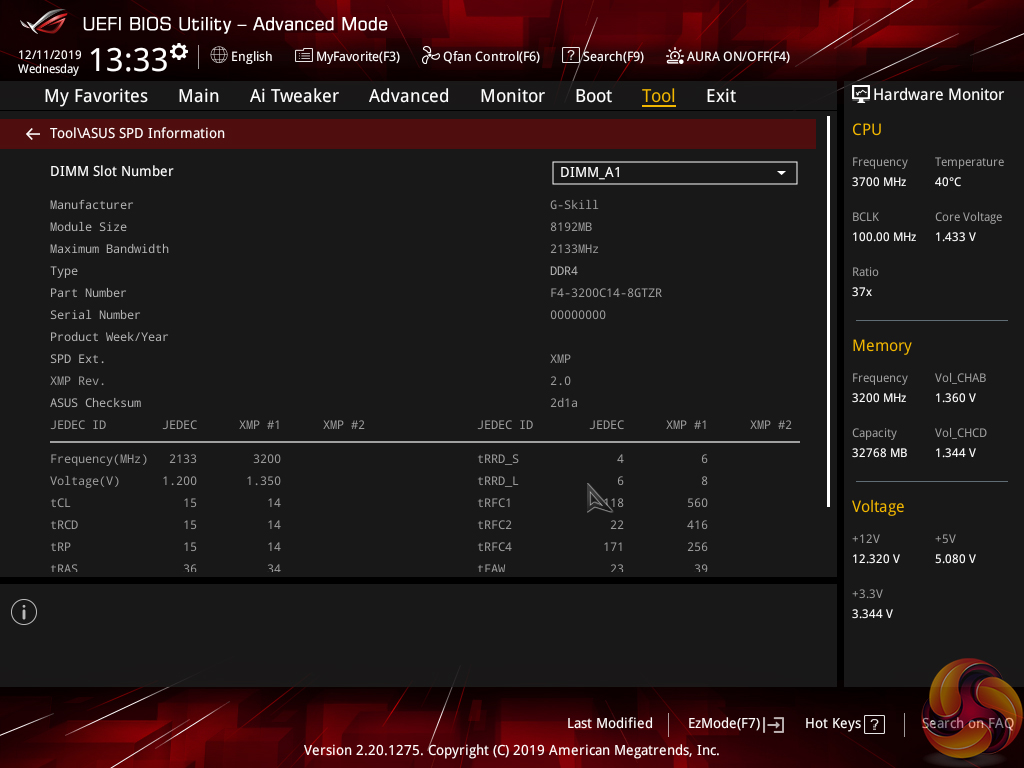Click the SPD list vertical scrollbar
Image resolution: width=1024 pixels, height=768 pixels.
[828, 312]
